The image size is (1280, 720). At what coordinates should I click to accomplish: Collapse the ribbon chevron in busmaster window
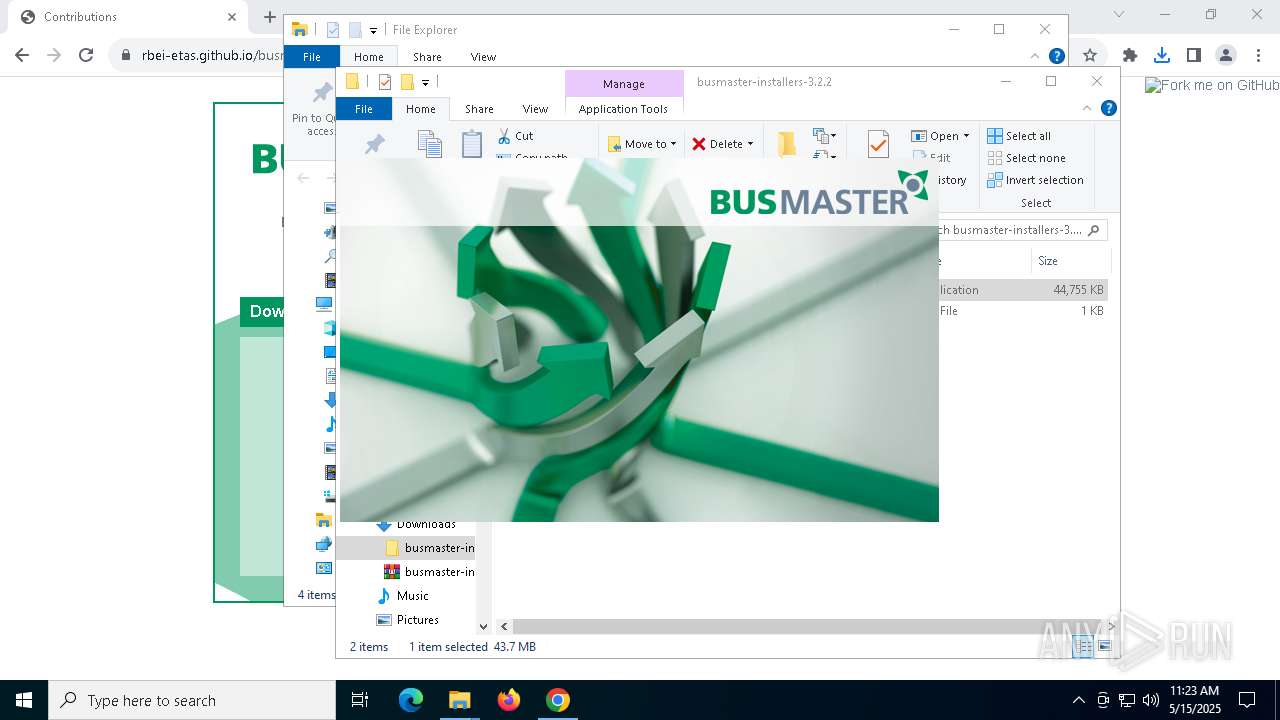coord(1087,109)
